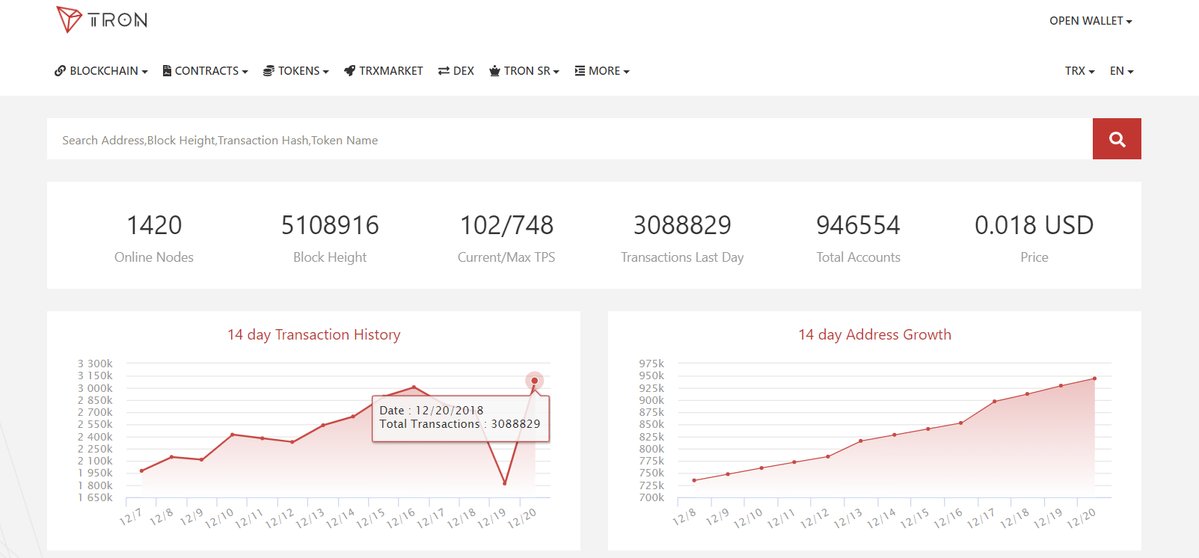Switch language via EN dropdown
1199x558 pixels.
click(x=1122, y=71)
